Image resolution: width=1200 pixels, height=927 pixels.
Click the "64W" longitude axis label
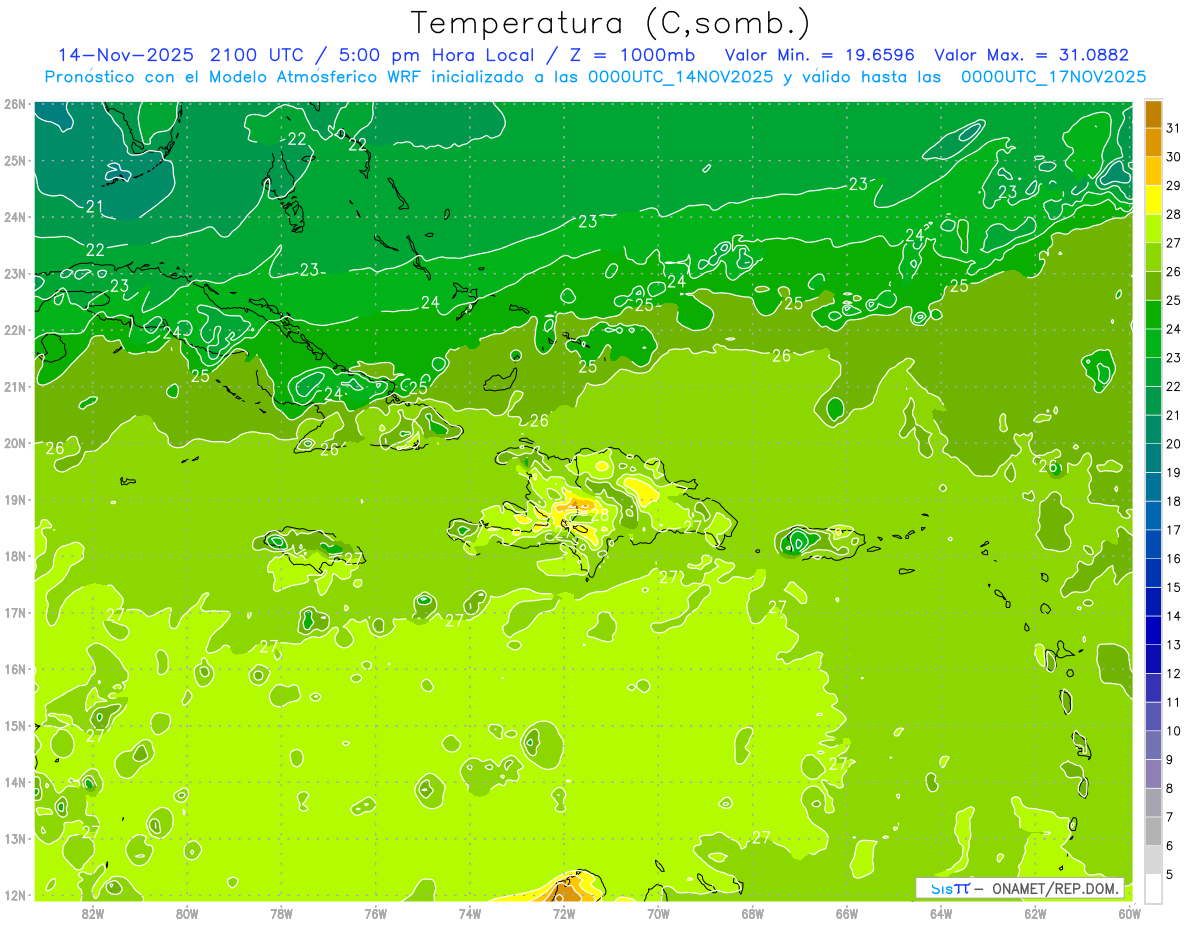[941, 913]
